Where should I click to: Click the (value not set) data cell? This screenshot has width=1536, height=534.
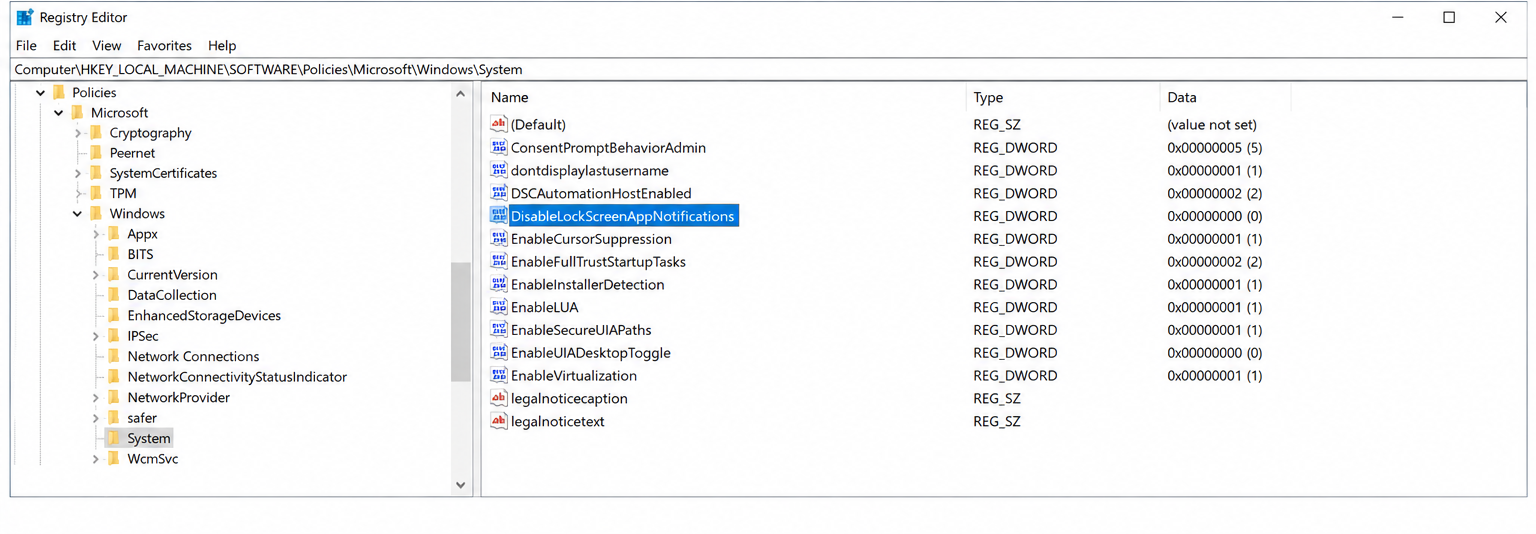(1212, 125)
